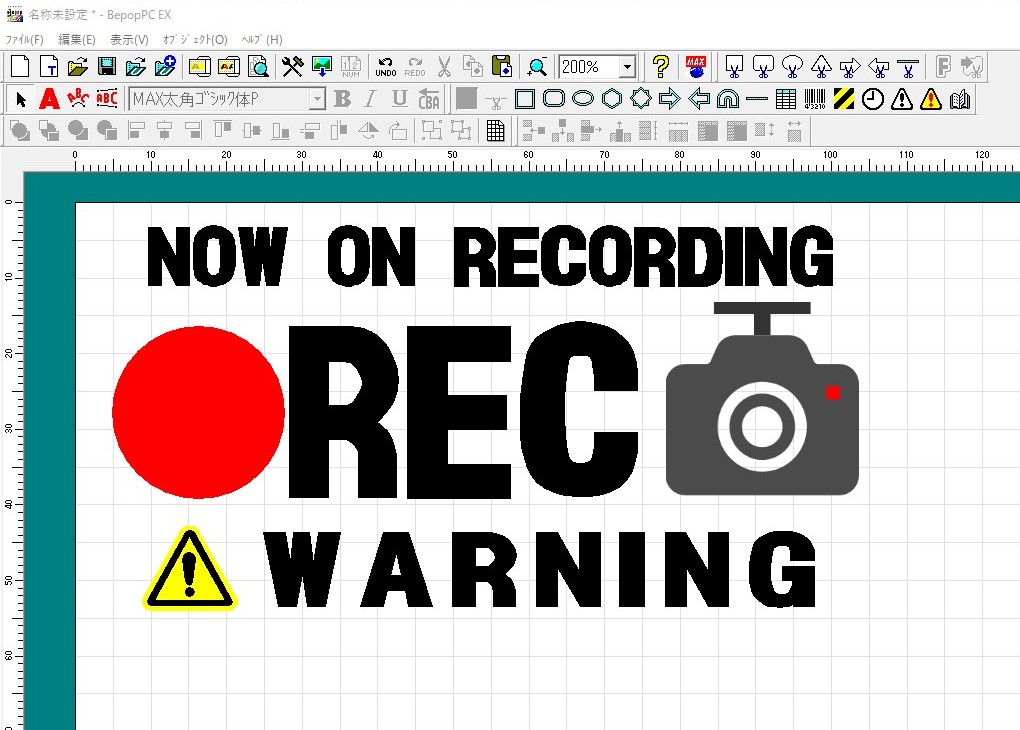Insert a barcode using the barcode icon

pyautogui.click(x=815, y=98)
